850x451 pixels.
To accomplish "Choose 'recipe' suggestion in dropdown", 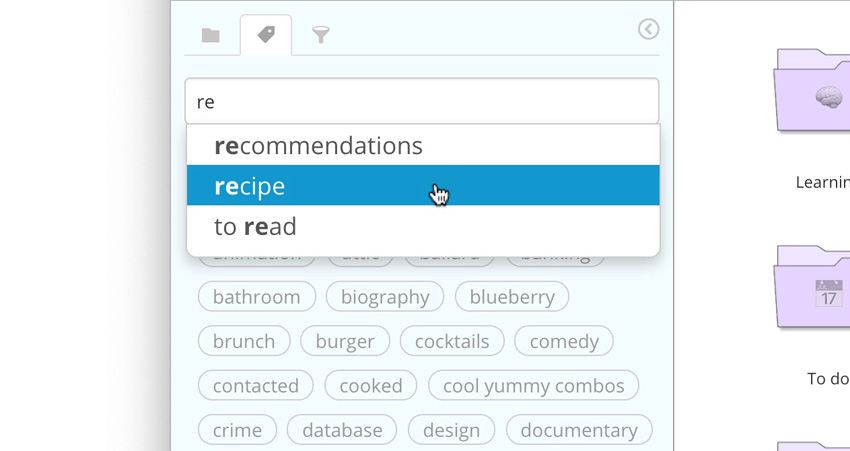I will (x=250, y=186).
